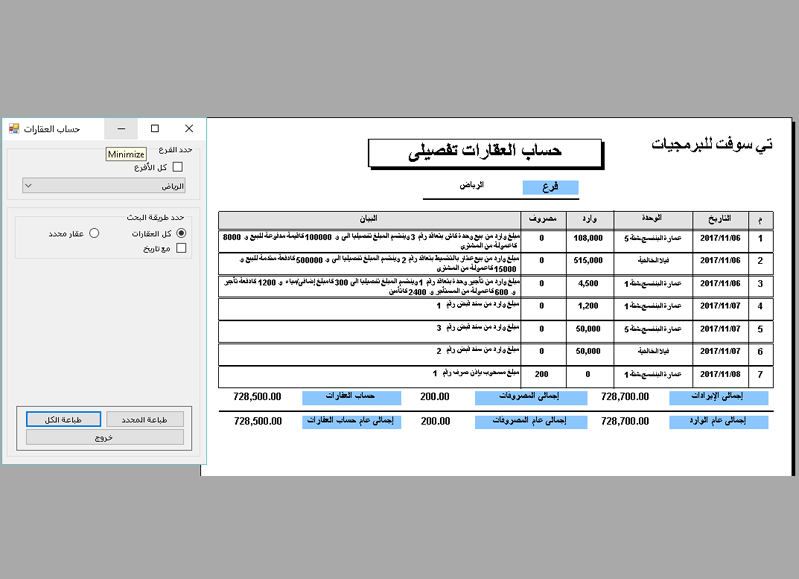Minimize the حساب العقارات window
Image resolution: width=799 pixels, height=579 pixels.
[x=121, y=128]
